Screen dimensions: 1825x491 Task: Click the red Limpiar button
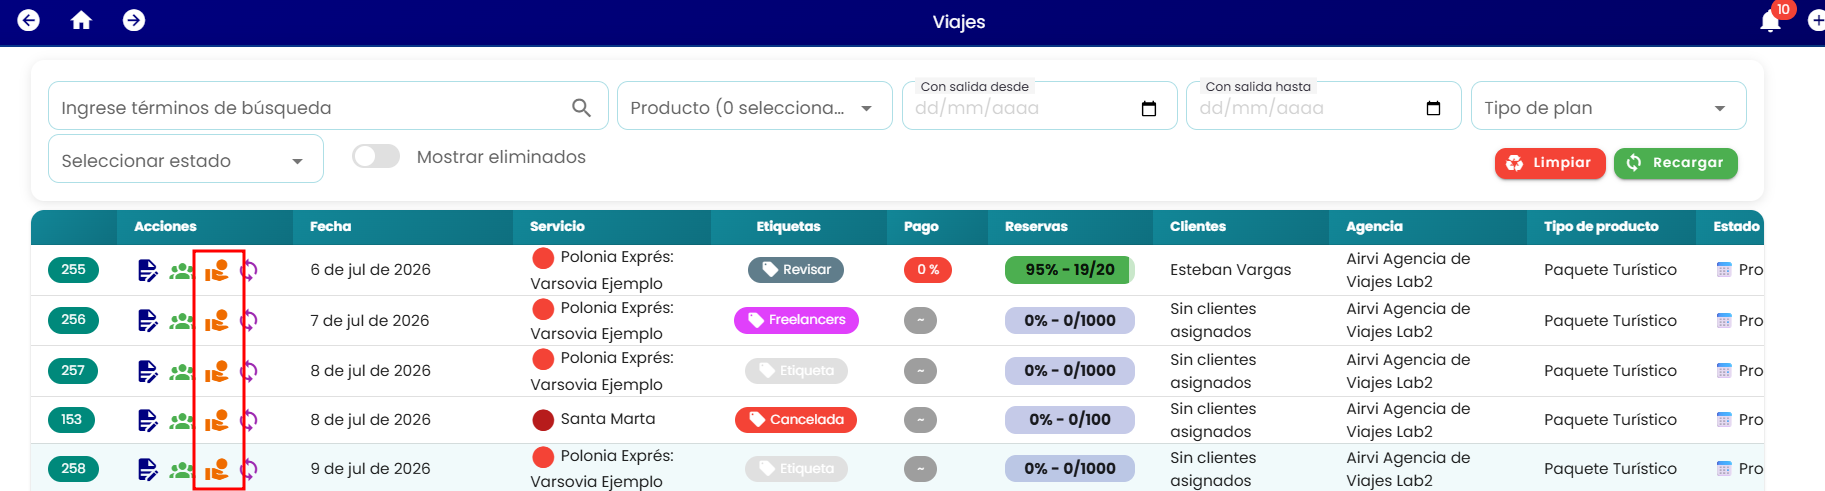point(1550,163)
